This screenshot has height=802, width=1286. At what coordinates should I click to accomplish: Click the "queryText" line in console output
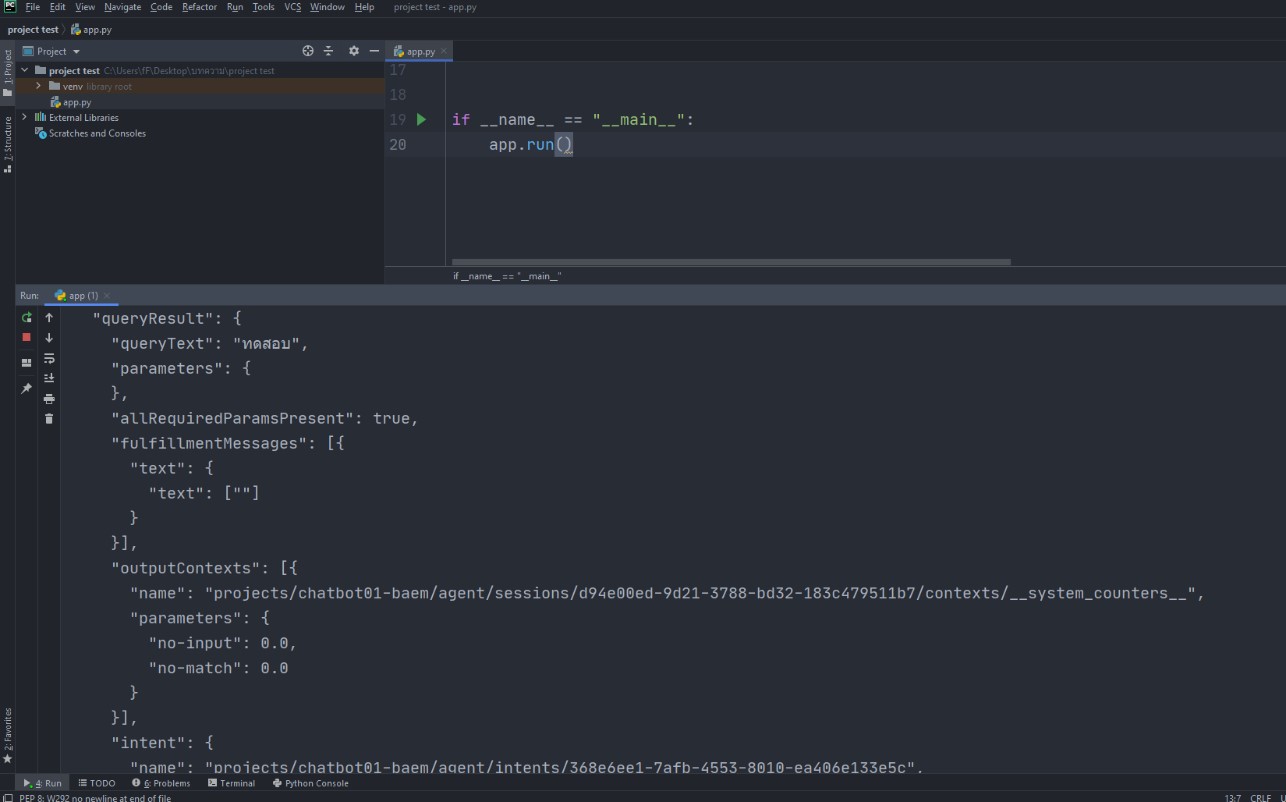pyautogui.click(x=209, y=343)
